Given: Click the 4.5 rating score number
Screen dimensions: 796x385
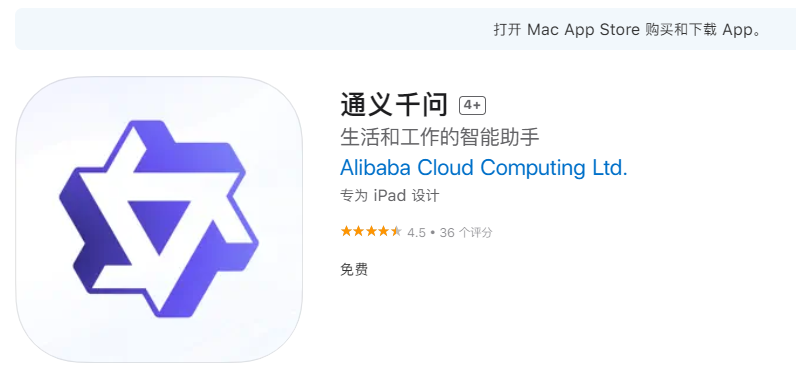Looking at the screenshot, I should (x=416, y=233).
